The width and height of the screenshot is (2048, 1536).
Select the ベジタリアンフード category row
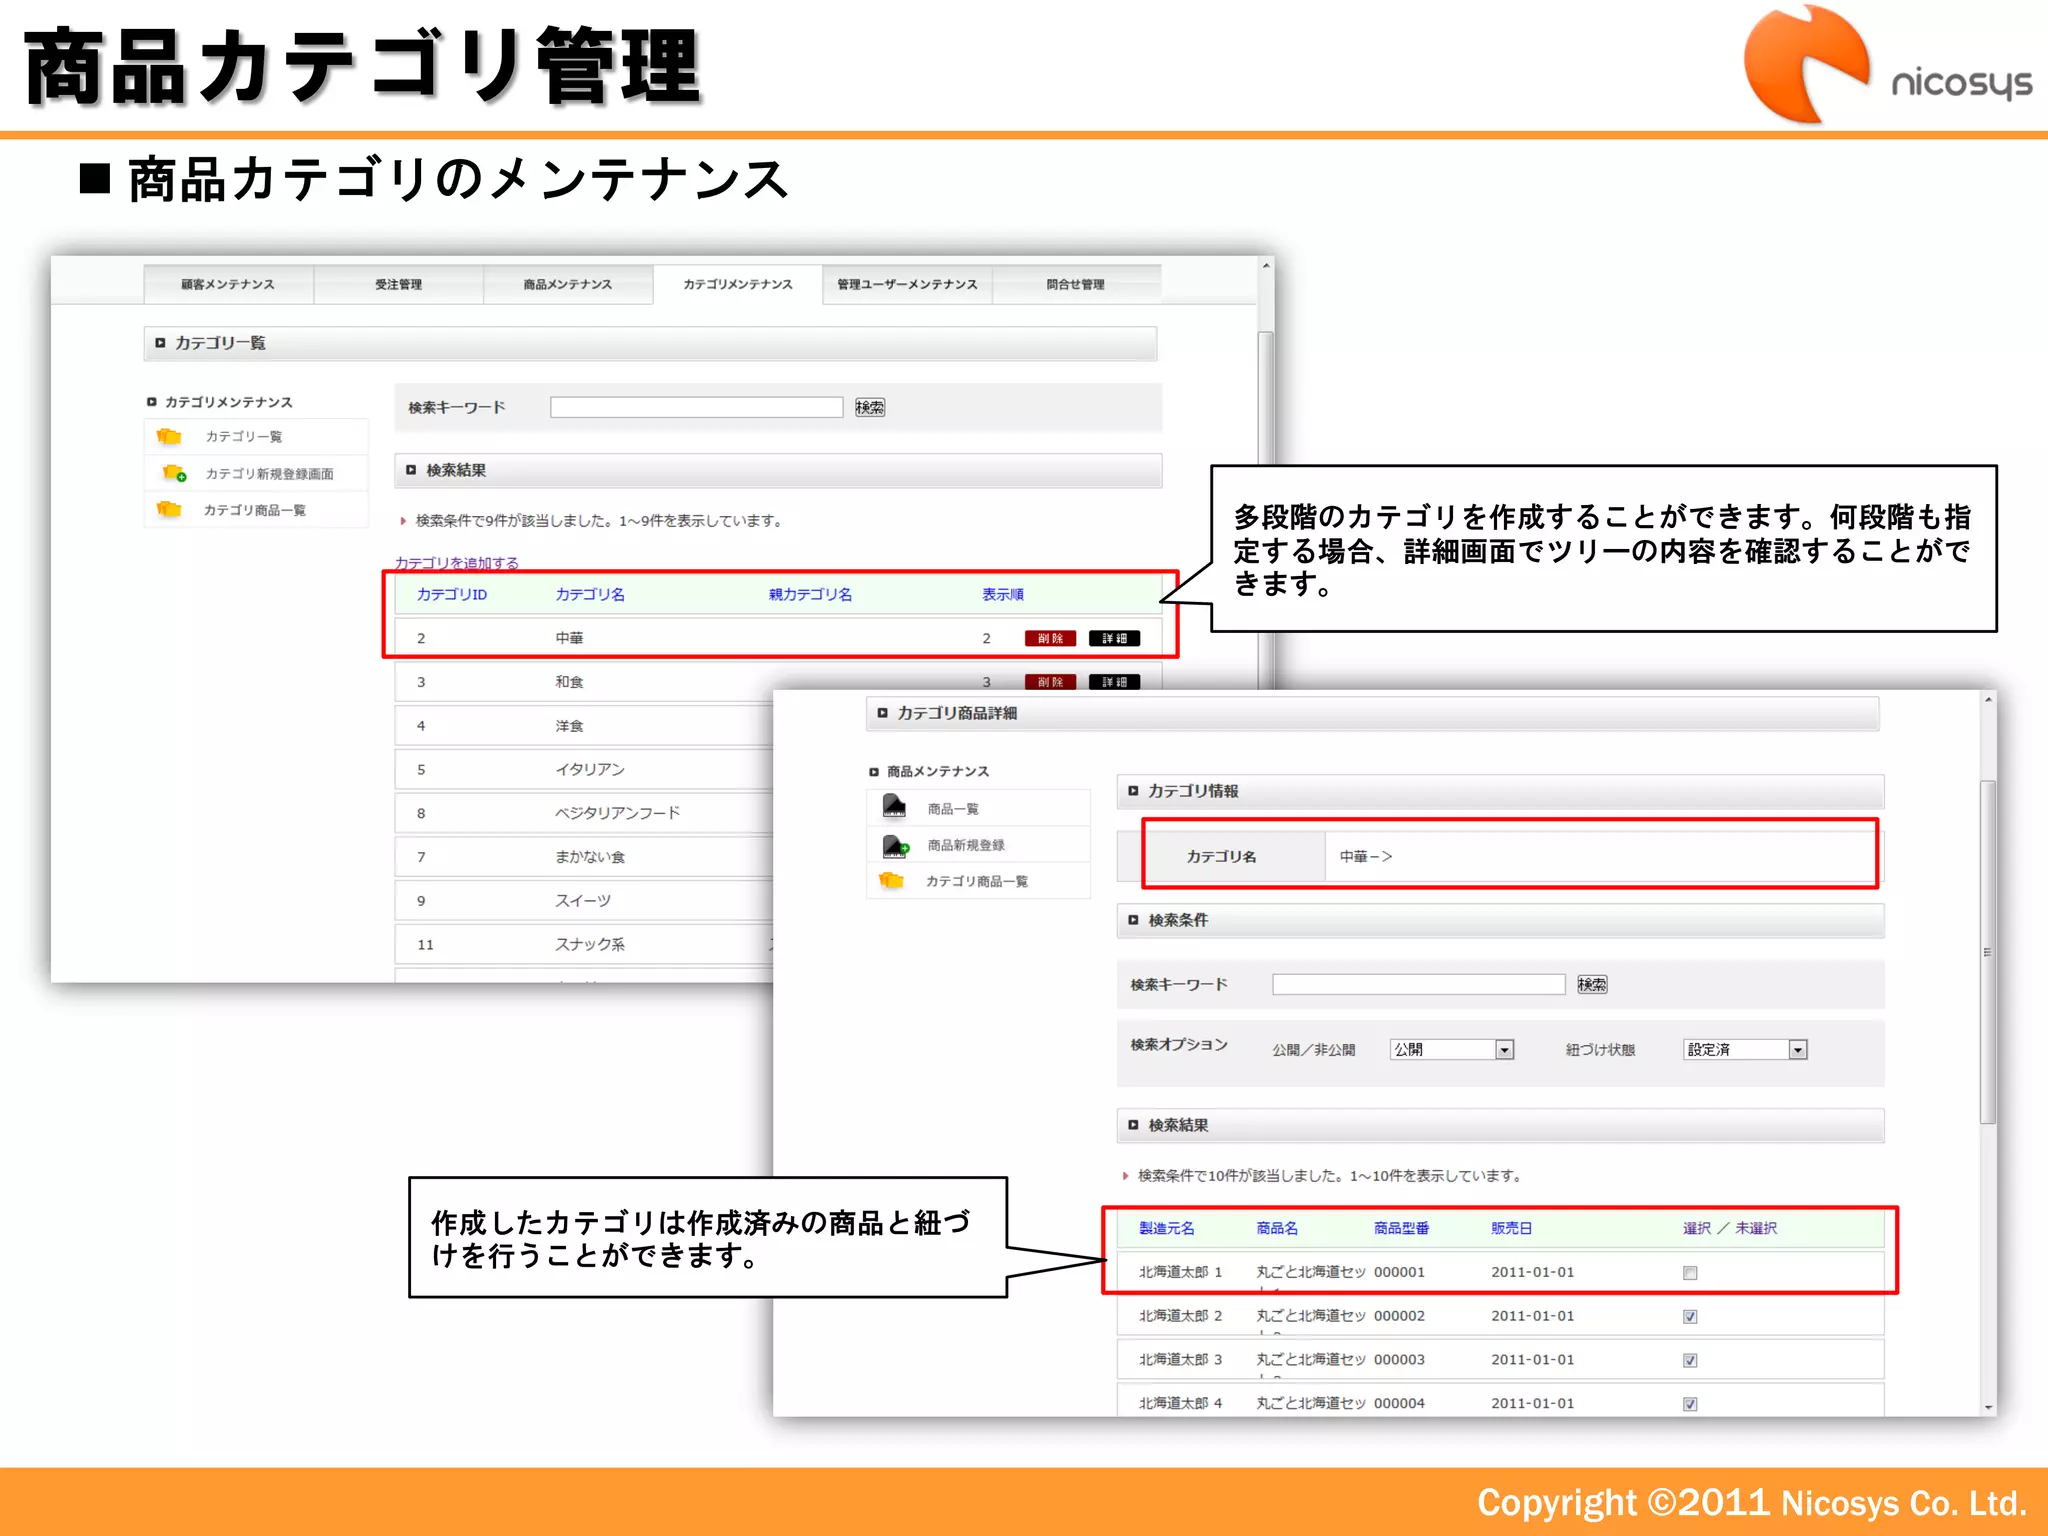584,813
